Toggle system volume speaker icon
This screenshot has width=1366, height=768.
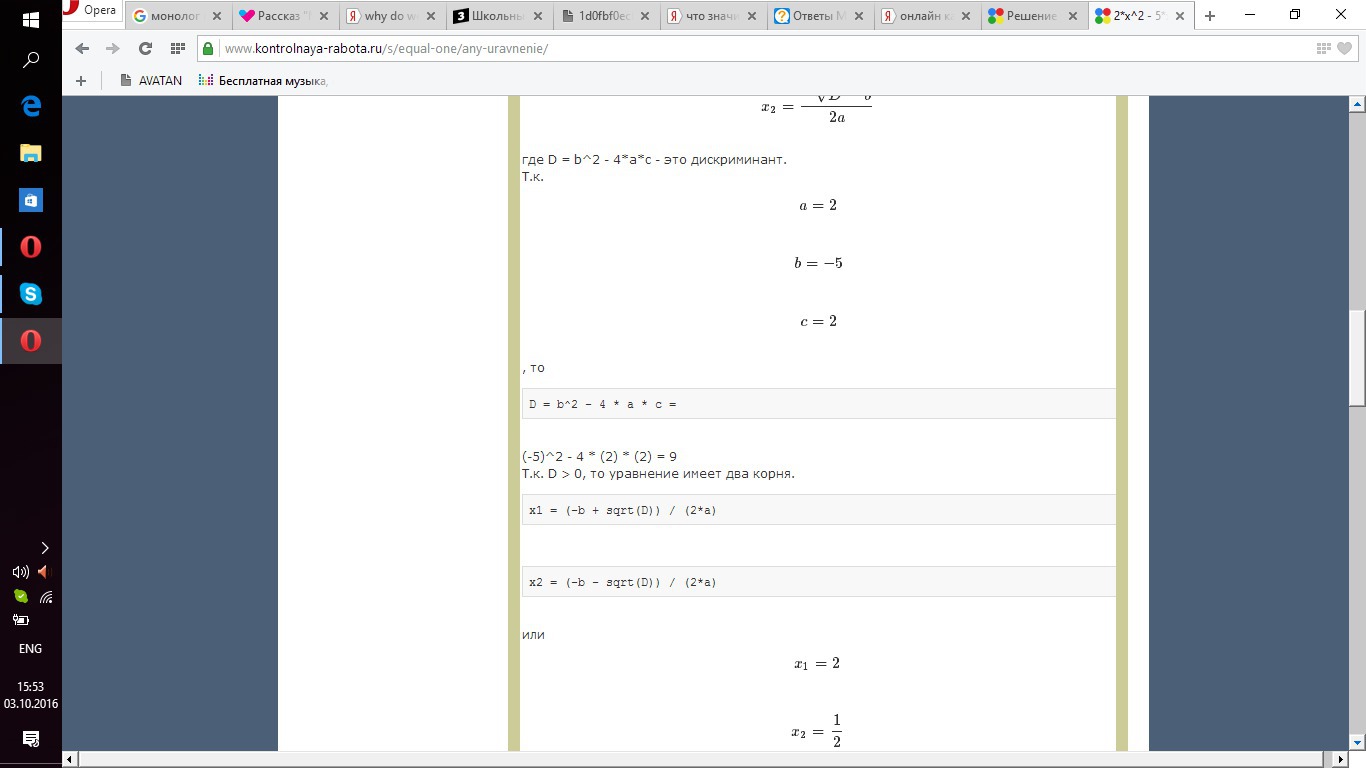[20, 572]
